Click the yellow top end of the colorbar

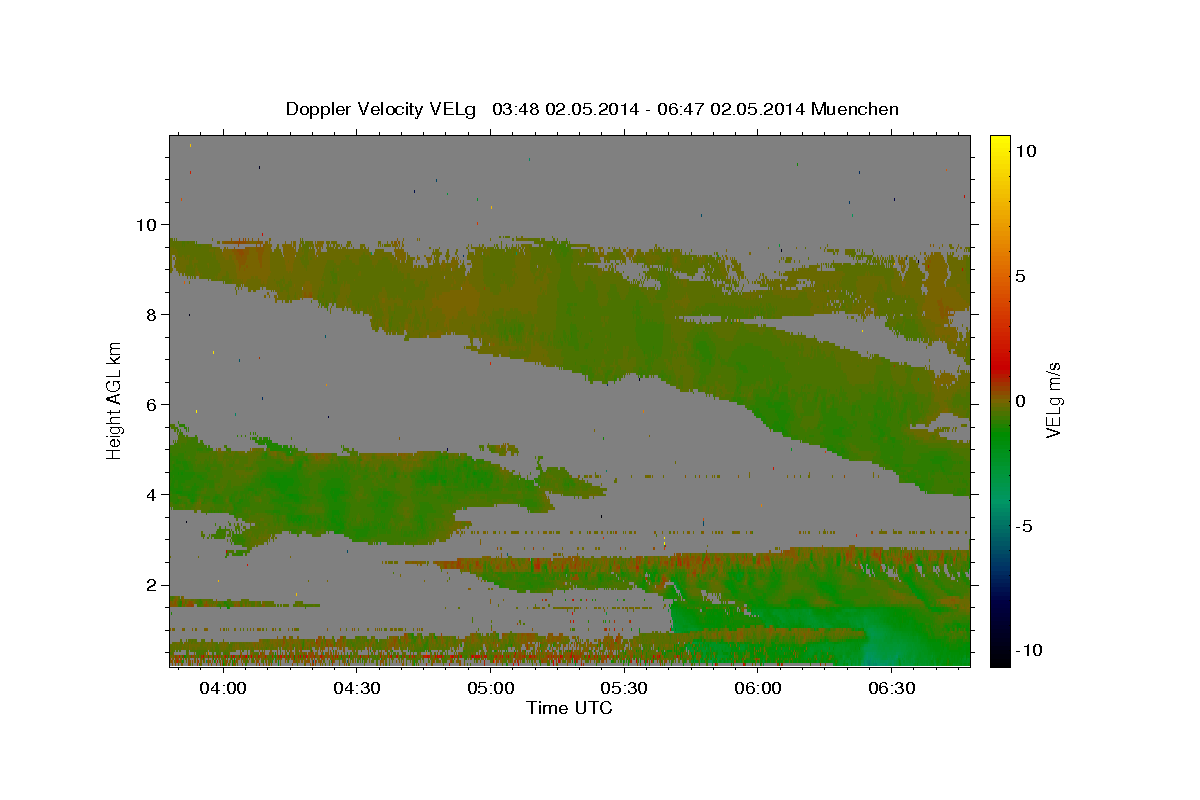pos(1000,140)
